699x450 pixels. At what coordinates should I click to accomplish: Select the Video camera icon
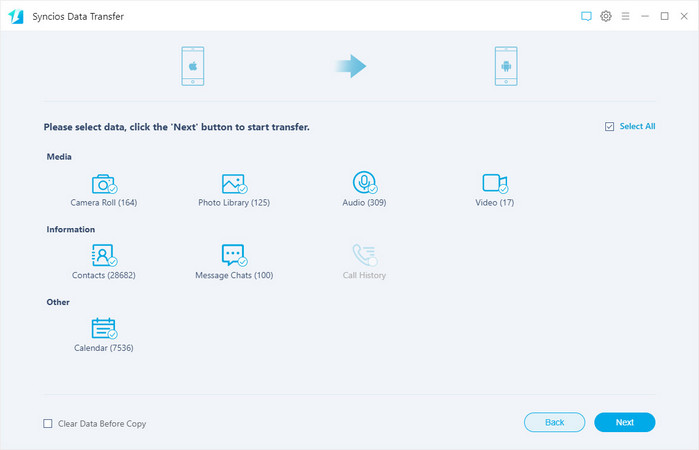pyautogui.click(x=495, y=183)
